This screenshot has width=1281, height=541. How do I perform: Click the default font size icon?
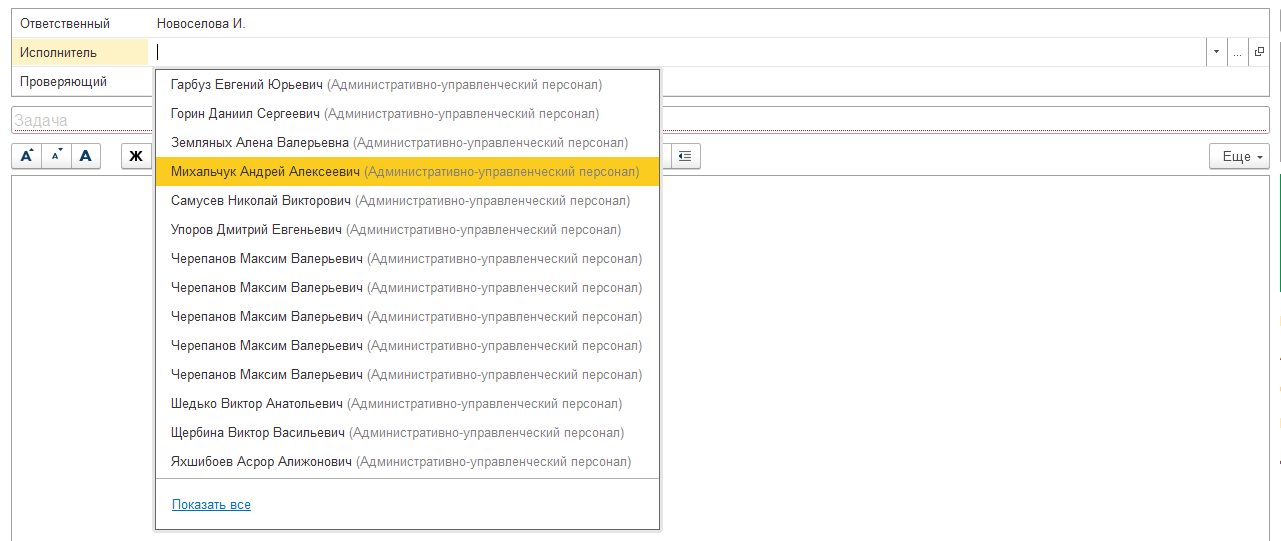(x=86, y=156)
